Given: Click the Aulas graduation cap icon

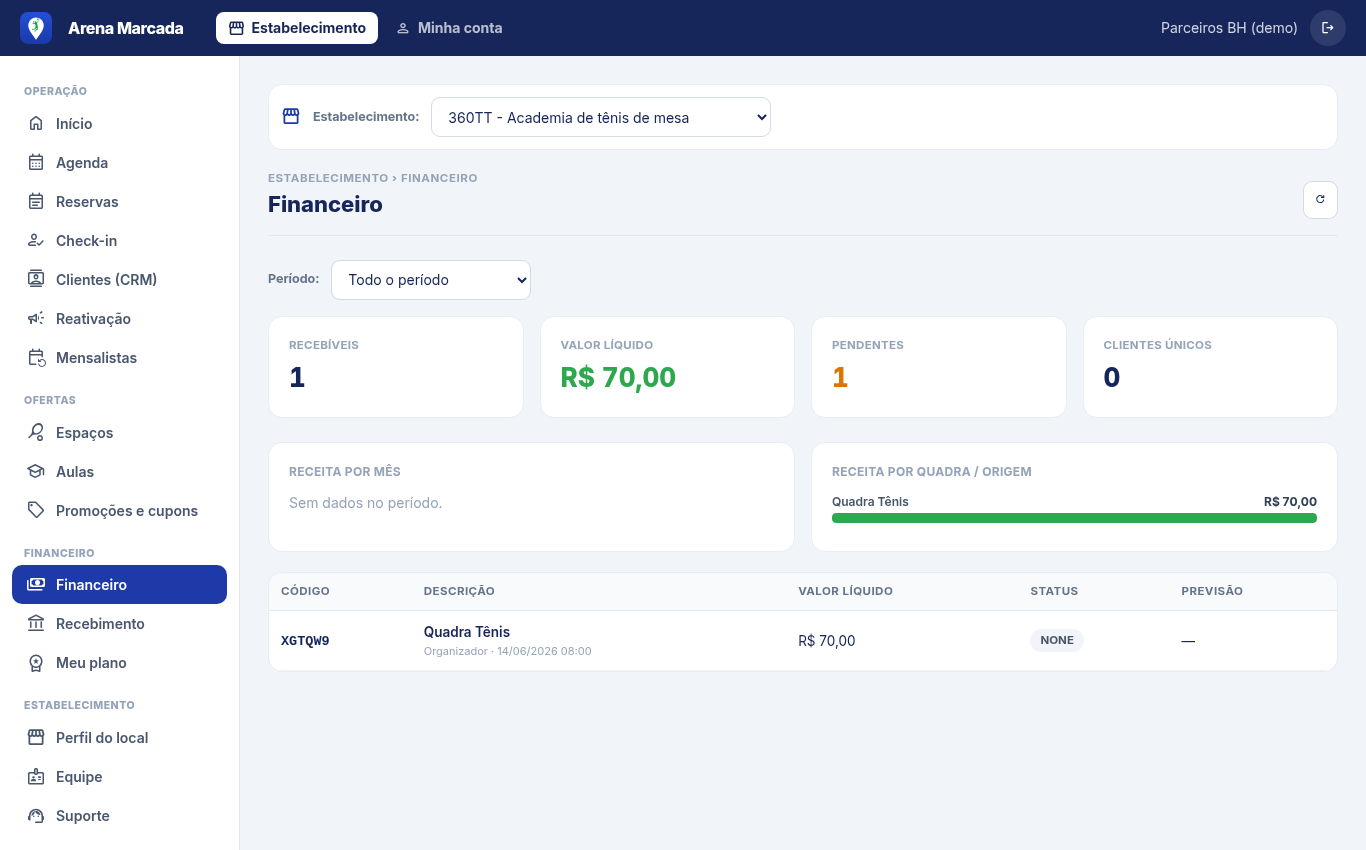Looking at the screenshot, I should tap(36, 472).
